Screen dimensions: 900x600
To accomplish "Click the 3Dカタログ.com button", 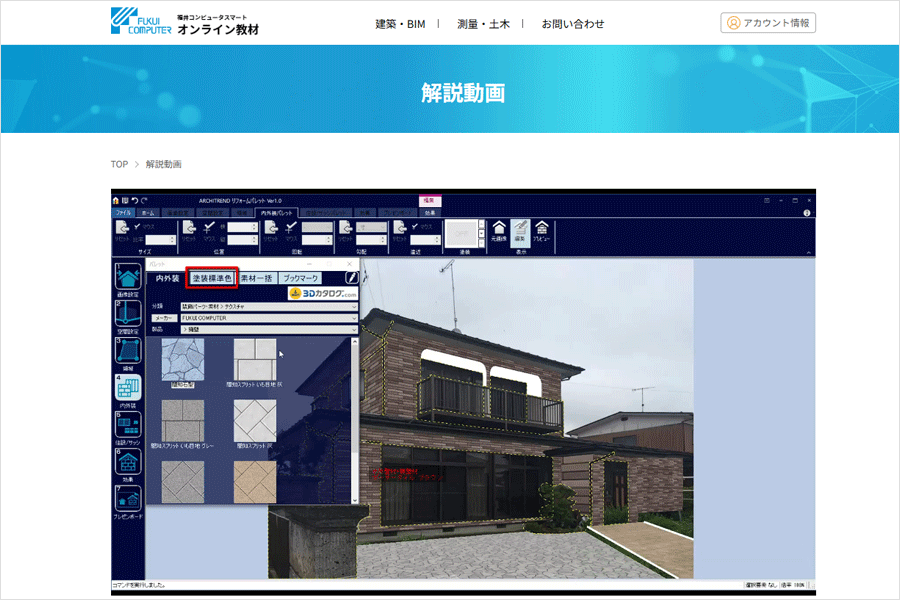I will click(x=321, y=293).
